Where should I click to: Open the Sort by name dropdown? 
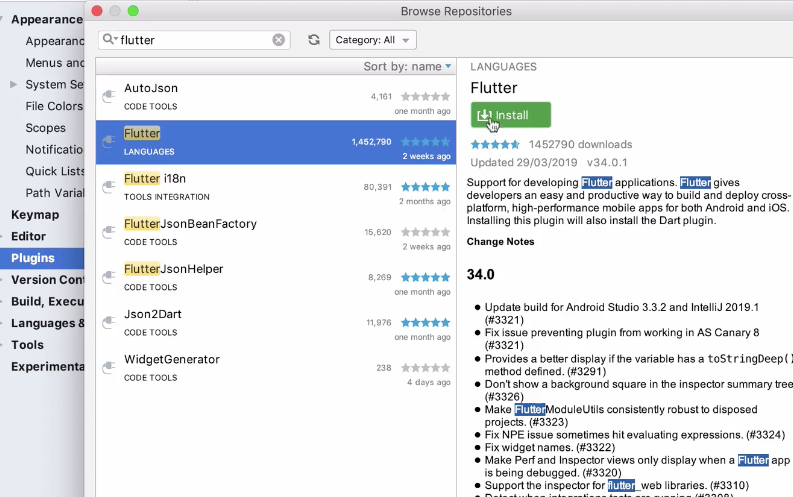click(x=407, y=67)
